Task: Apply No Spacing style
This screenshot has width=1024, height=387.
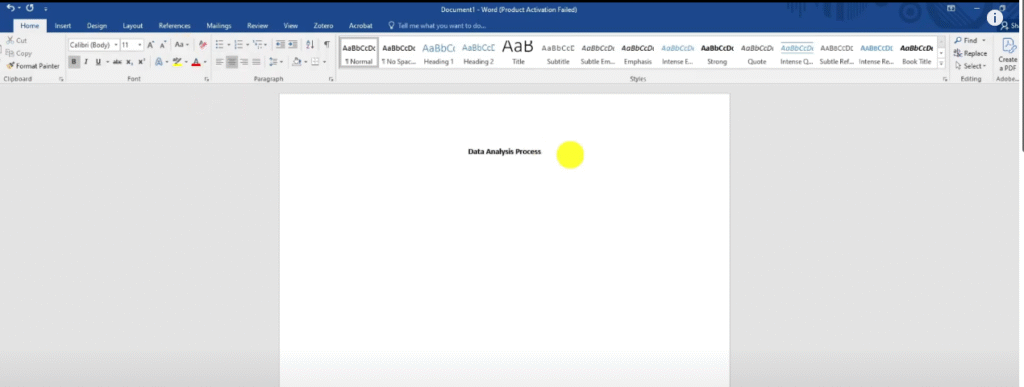Action: point(399,54)
